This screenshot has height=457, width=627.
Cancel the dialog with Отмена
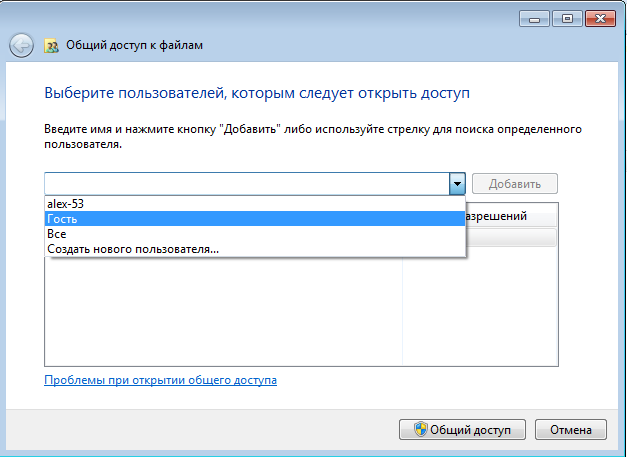point(571,430)
